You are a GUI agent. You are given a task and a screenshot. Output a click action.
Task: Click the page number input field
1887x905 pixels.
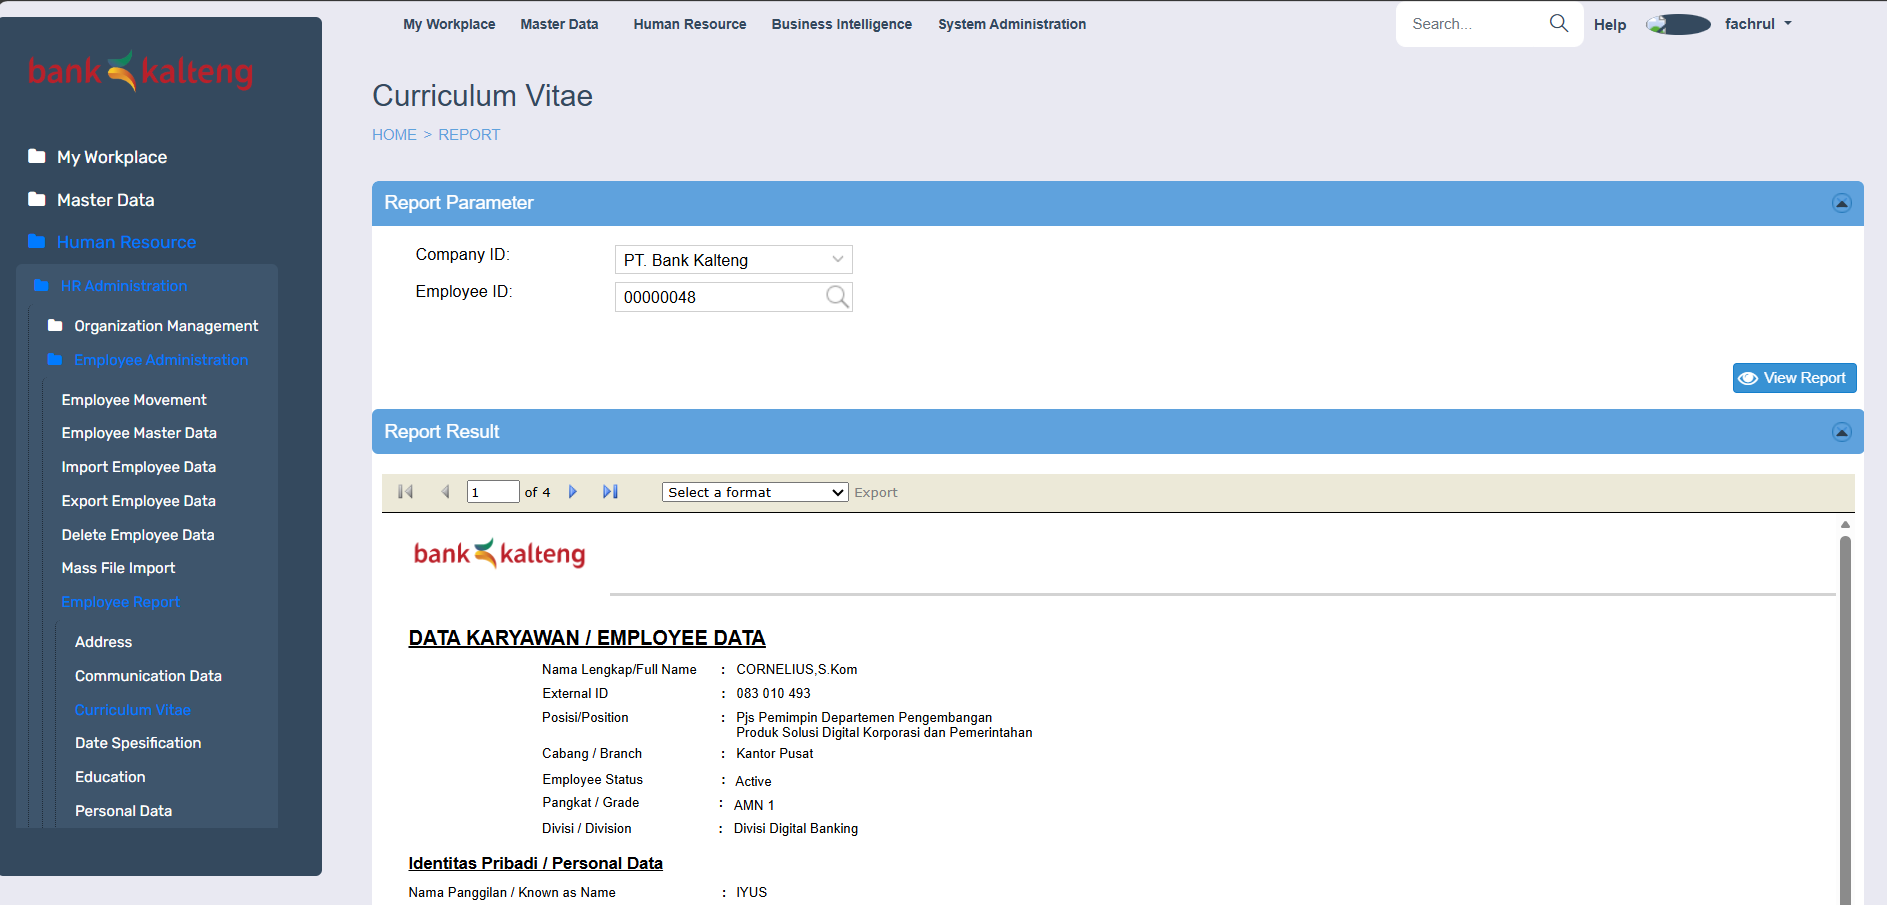[492, 492]
